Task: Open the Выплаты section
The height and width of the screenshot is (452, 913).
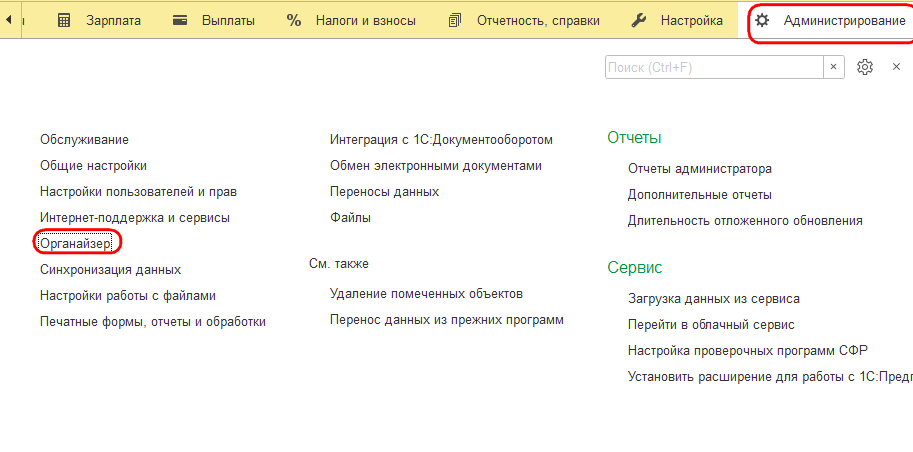Action: pos(228,21)
